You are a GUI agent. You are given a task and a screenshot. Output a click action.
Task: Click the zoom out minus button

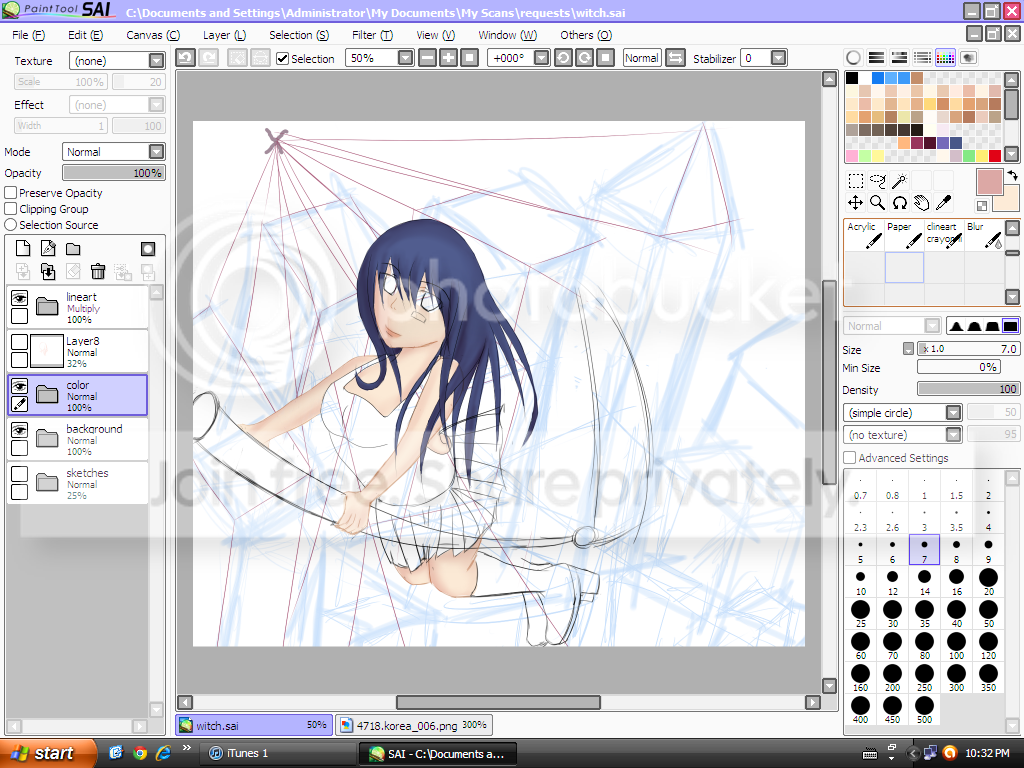(x=427, y=58)
